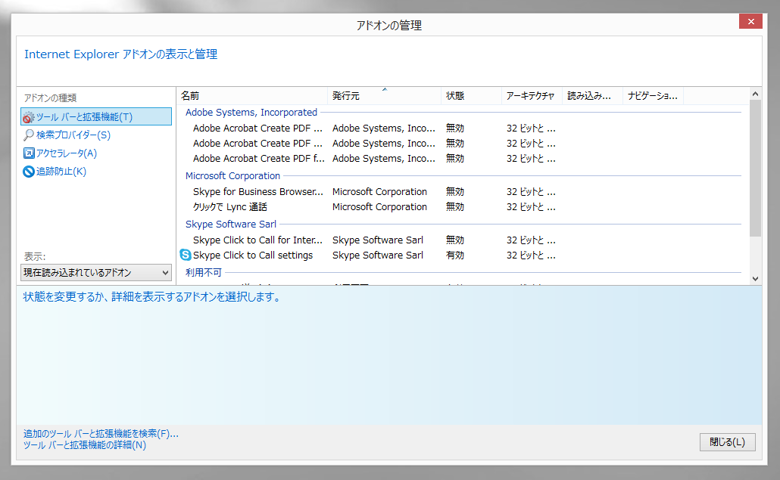Click Microsoft Corporation publisher in the Skype for Business row
The image size is (780, 480).
click(380, 192)
